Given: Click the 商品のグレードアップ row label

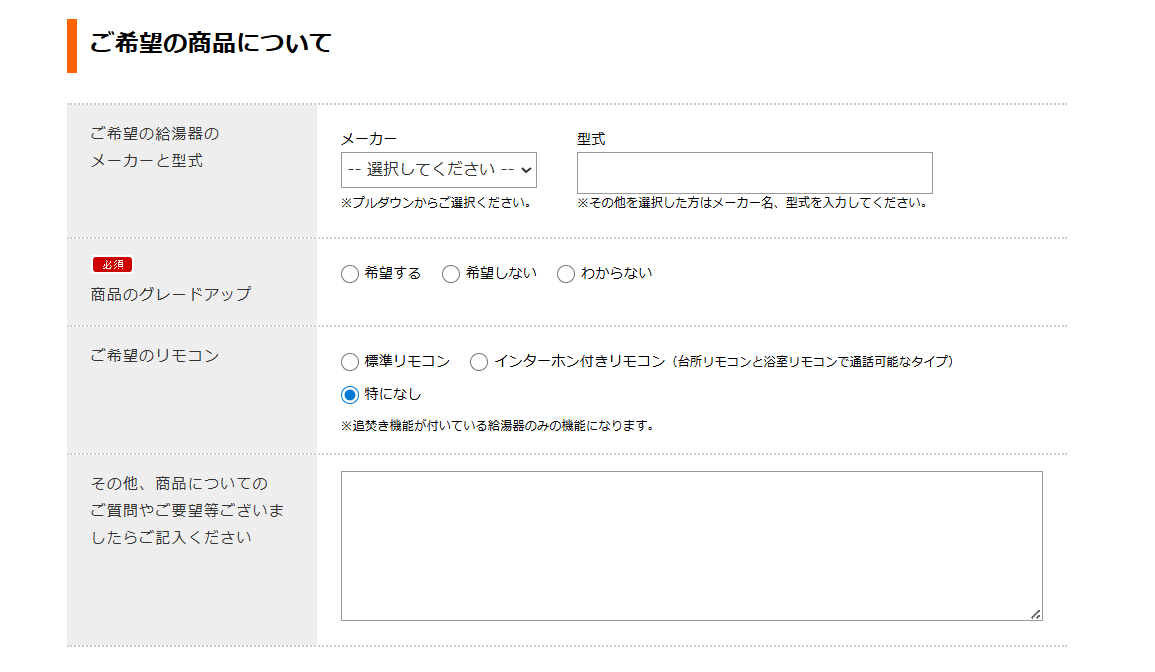Looking at the screenshot, I should tap(171, 295).
